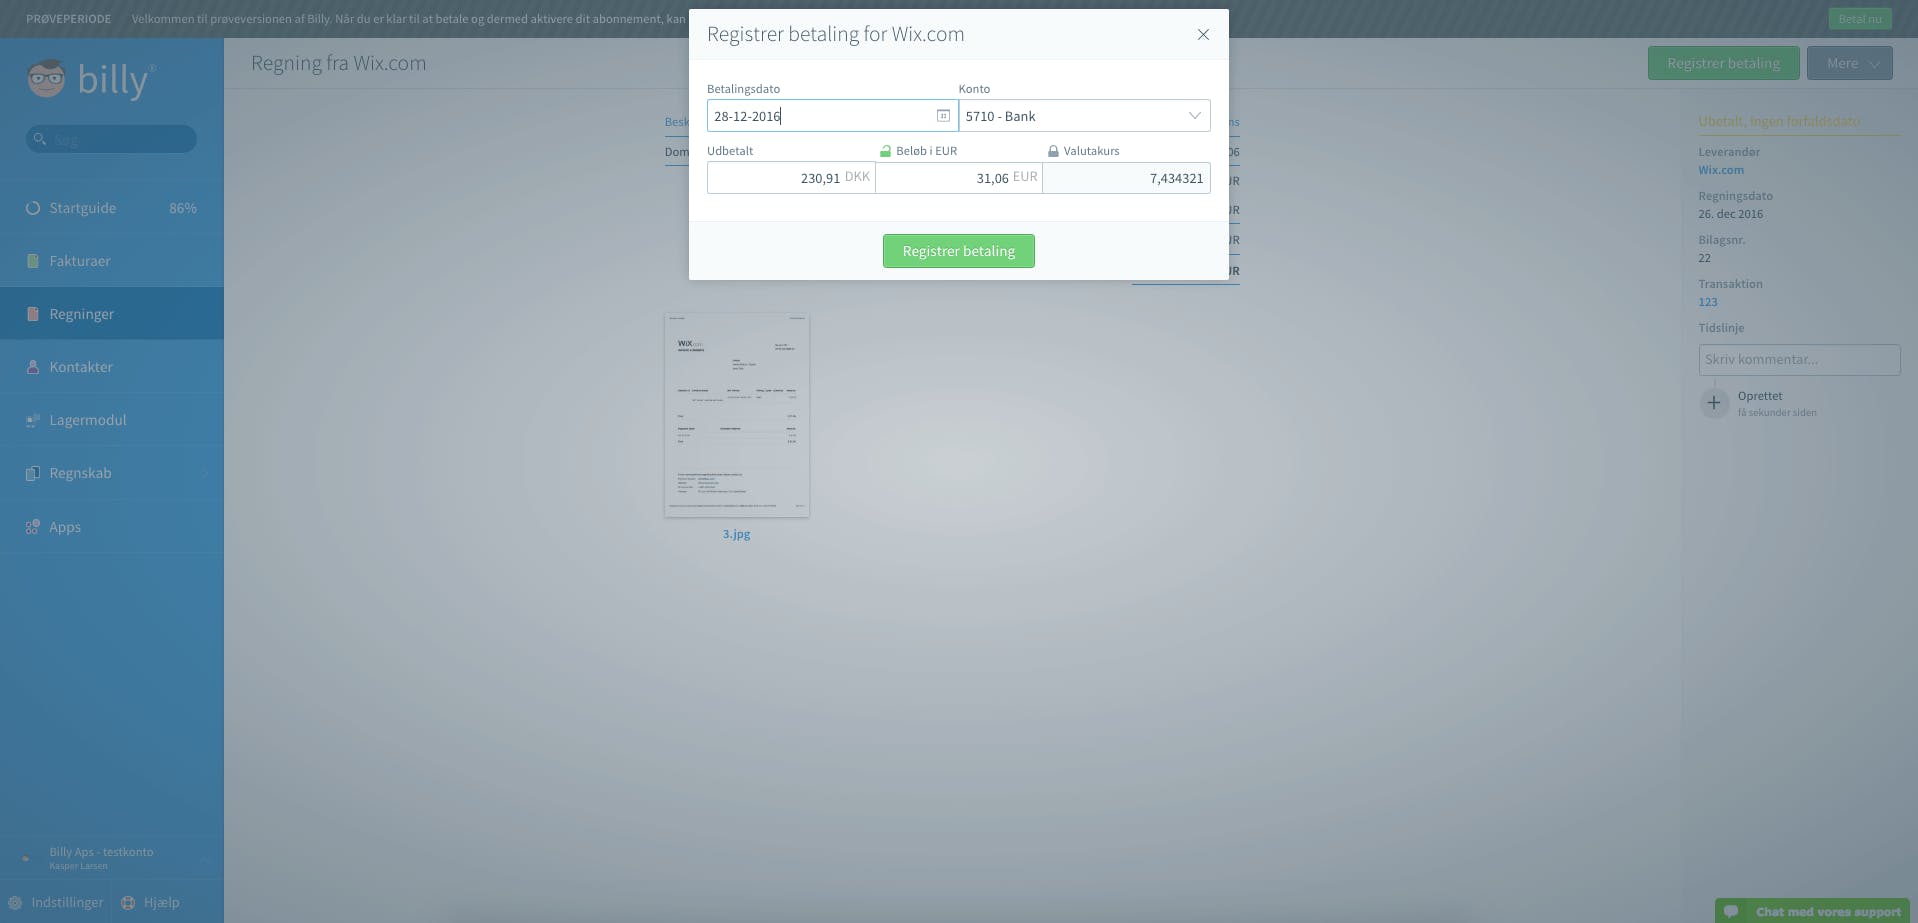Click the Indstillinger gear icon
The height and width of the screenshot is (923, 1918).
[x=15, y=902]
